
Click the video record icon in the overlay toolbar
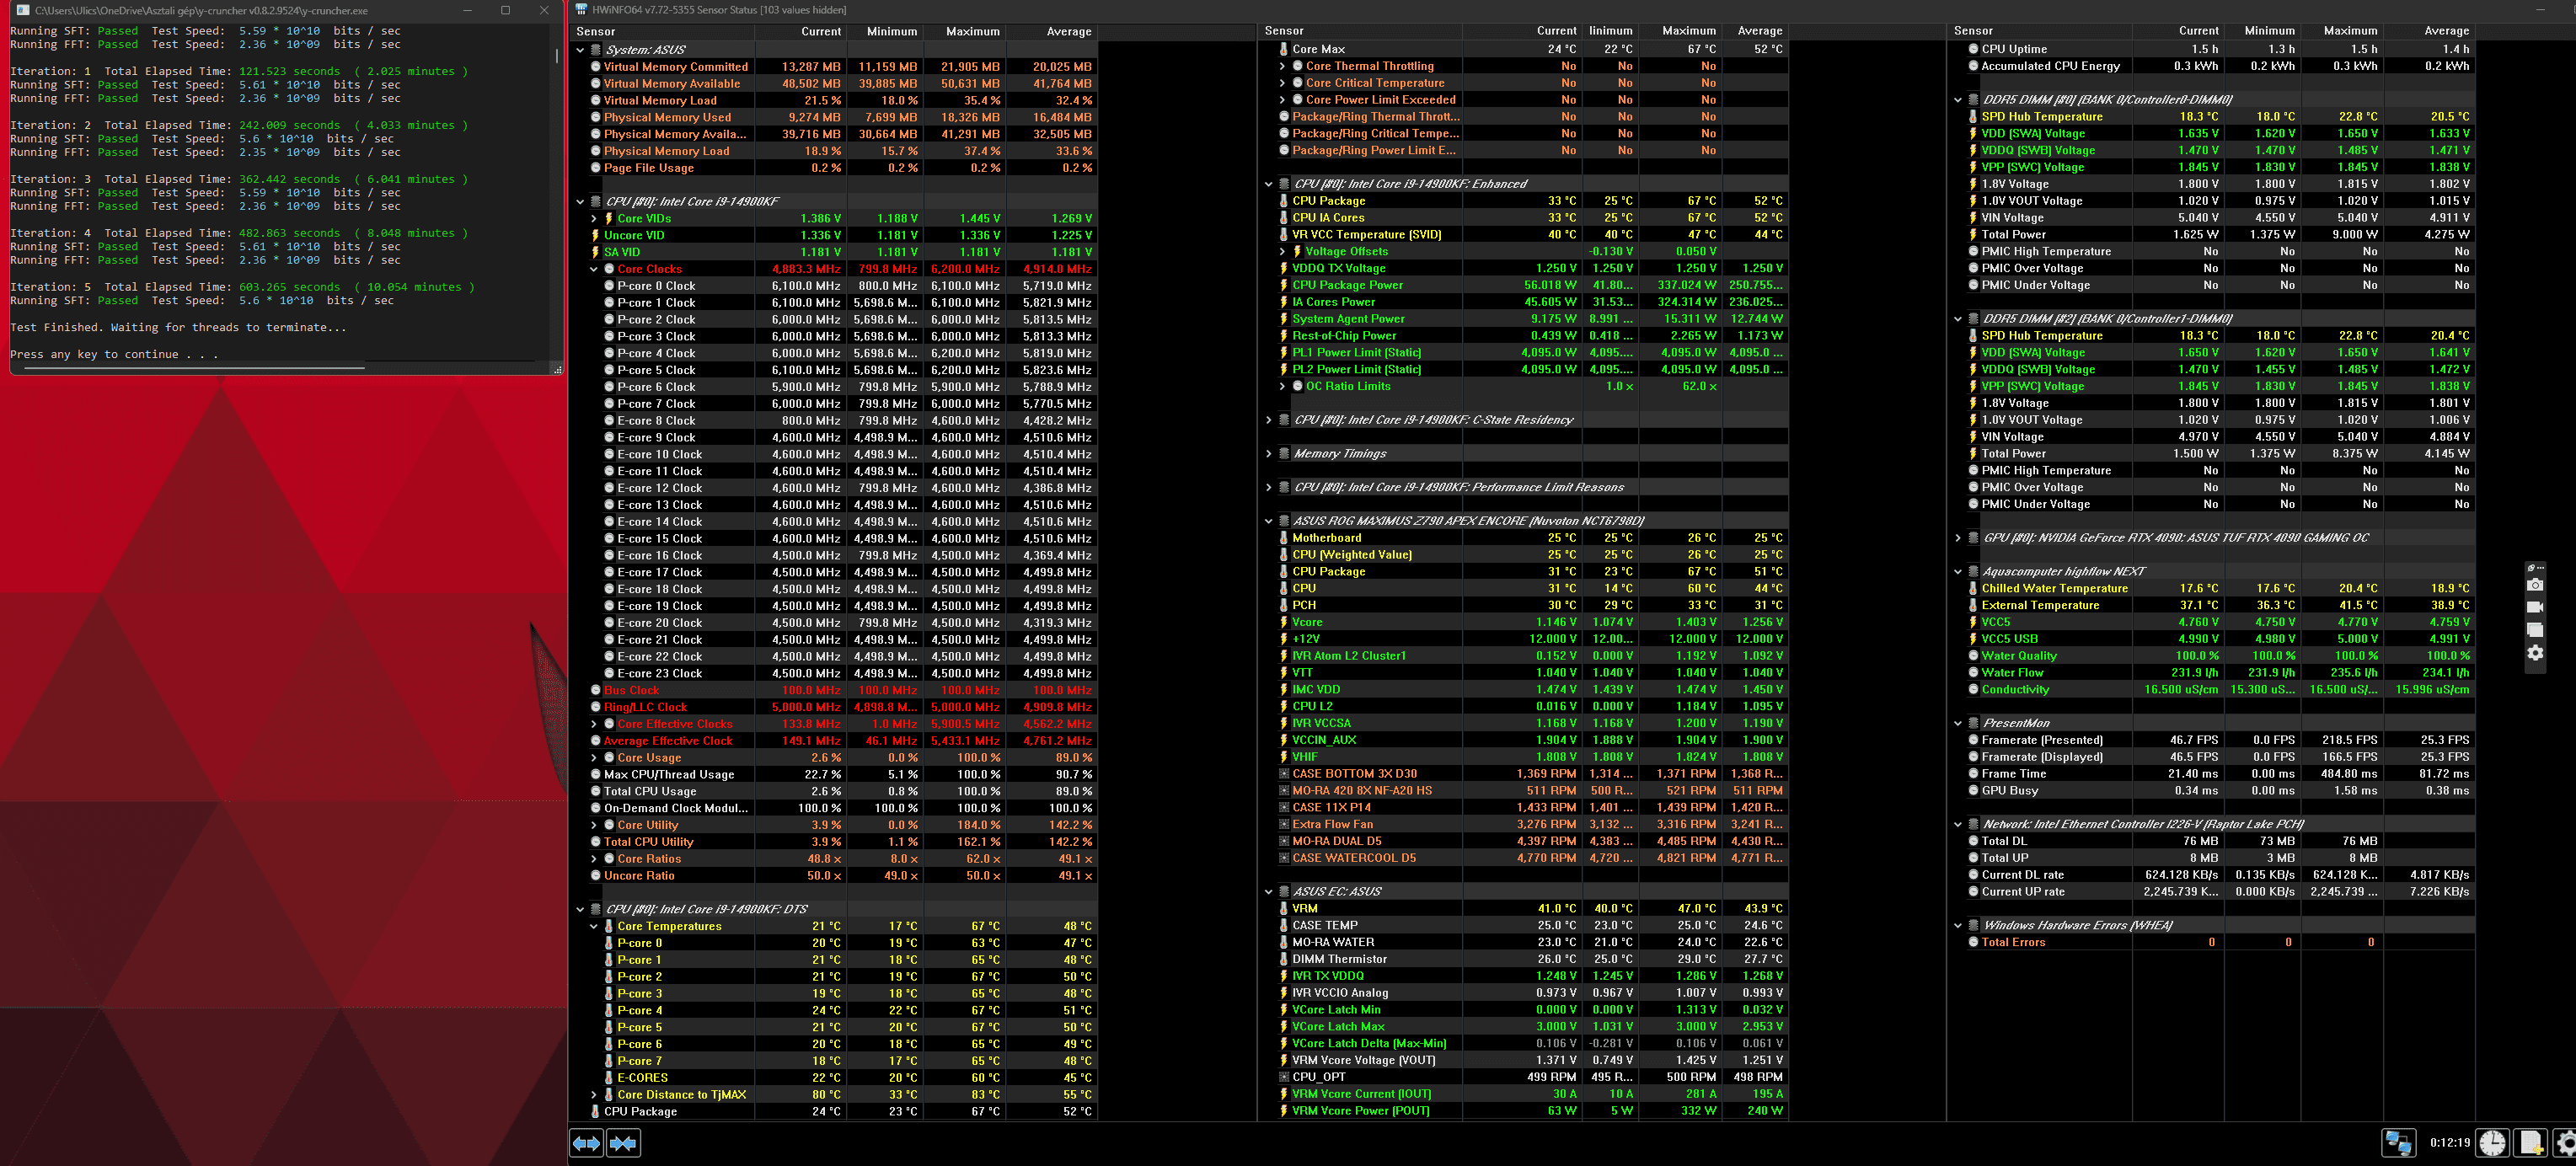[x=2534, y=608]
